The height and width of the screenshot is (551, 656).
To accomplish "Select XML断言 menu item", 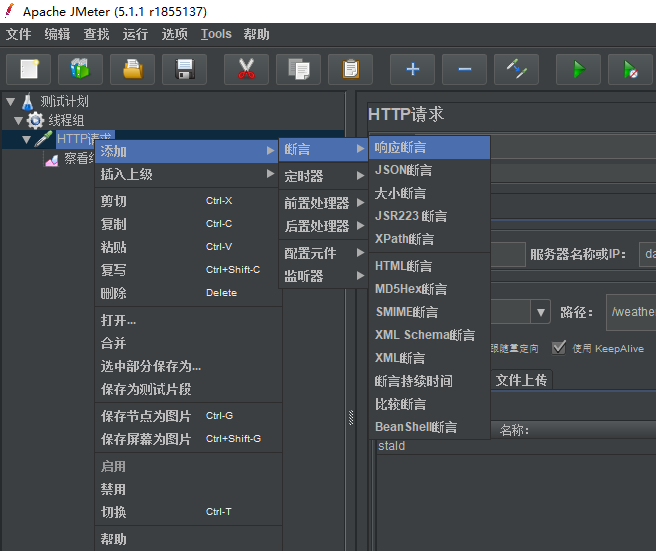I will pyautogui.click(x=429, y=358).
